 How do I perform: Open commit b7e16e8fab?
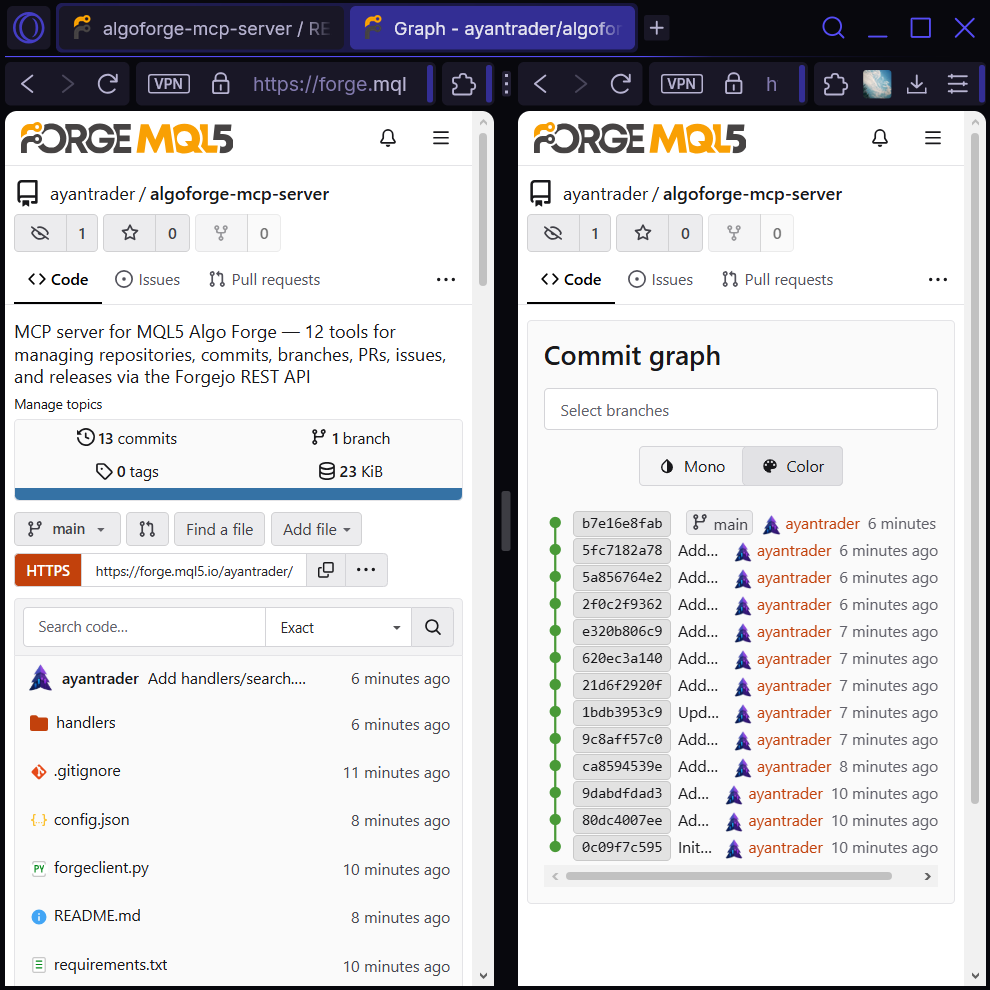[622, 523]
